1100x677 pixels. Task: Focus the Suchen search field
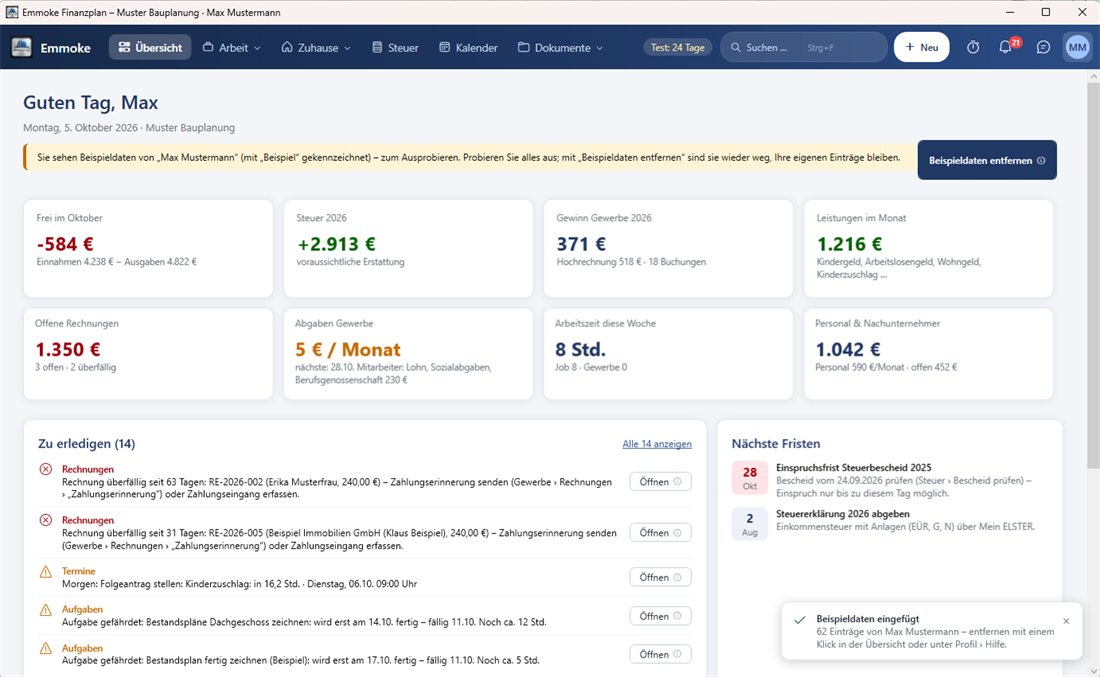(x=804, y=47)
